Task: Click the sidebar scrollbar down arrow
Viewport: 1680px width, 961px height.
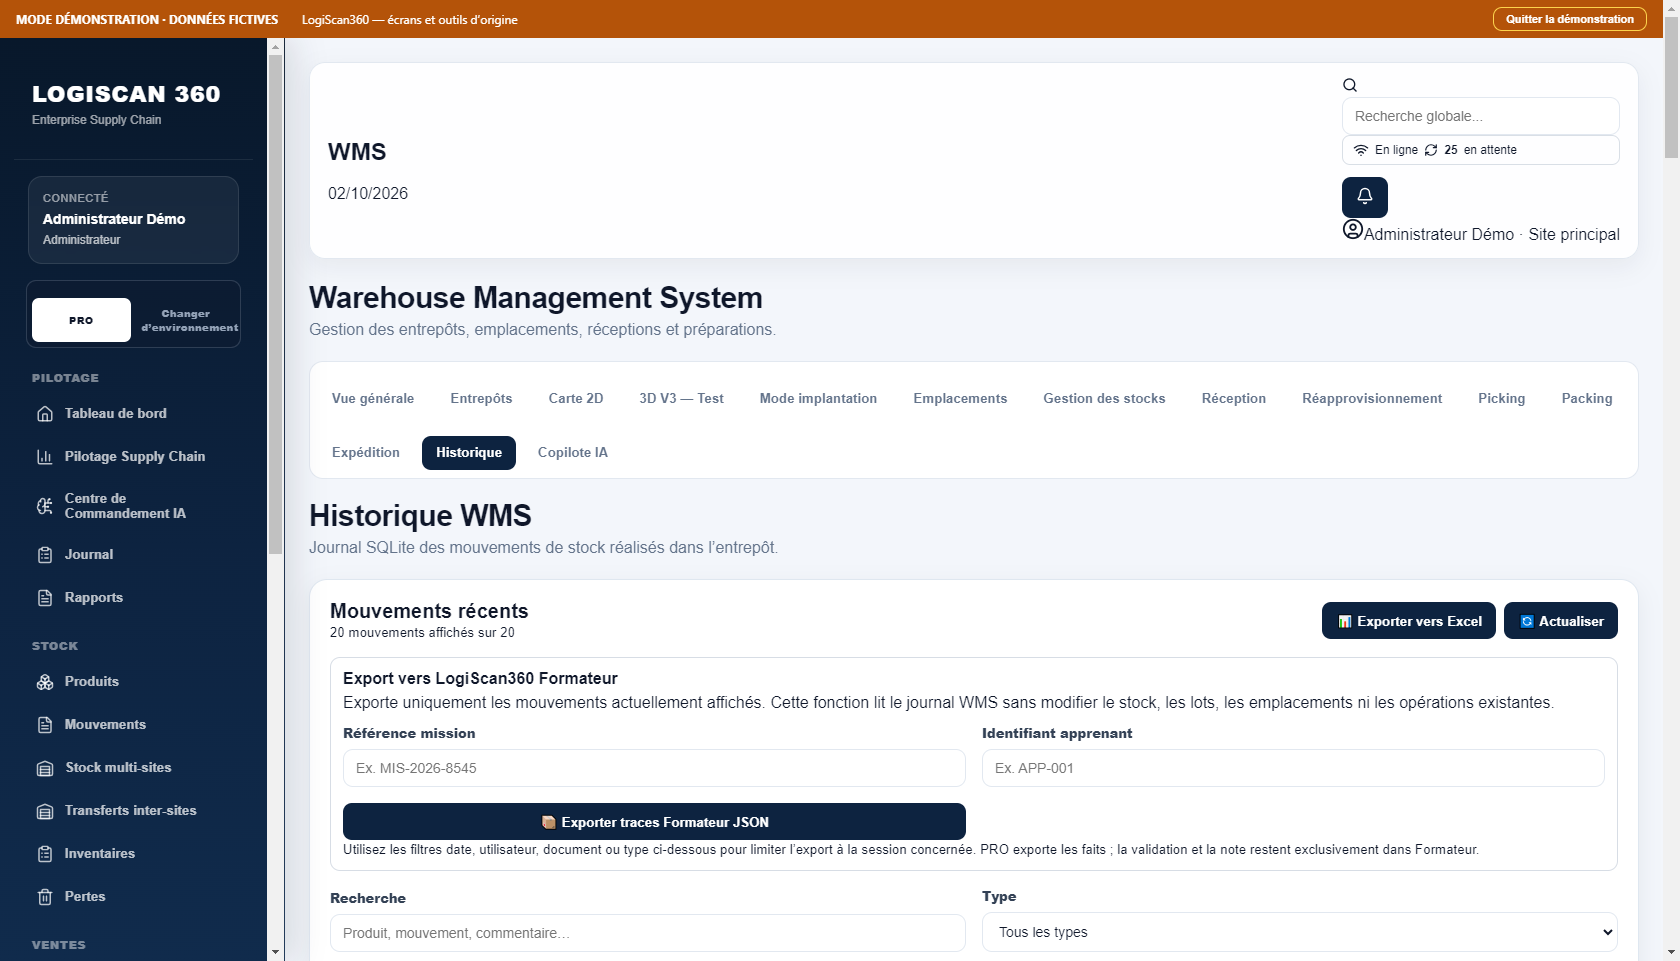Action: (x=275, y=952)
